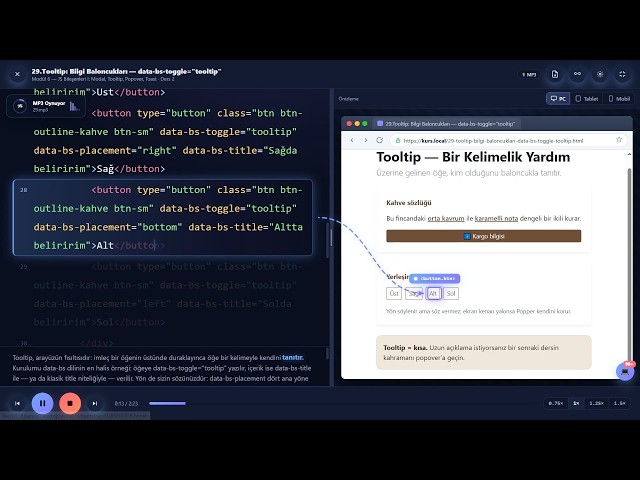Screen dimensions: 640x480
Task: Click the Üst placement button
Action: [x=394, y=293]
